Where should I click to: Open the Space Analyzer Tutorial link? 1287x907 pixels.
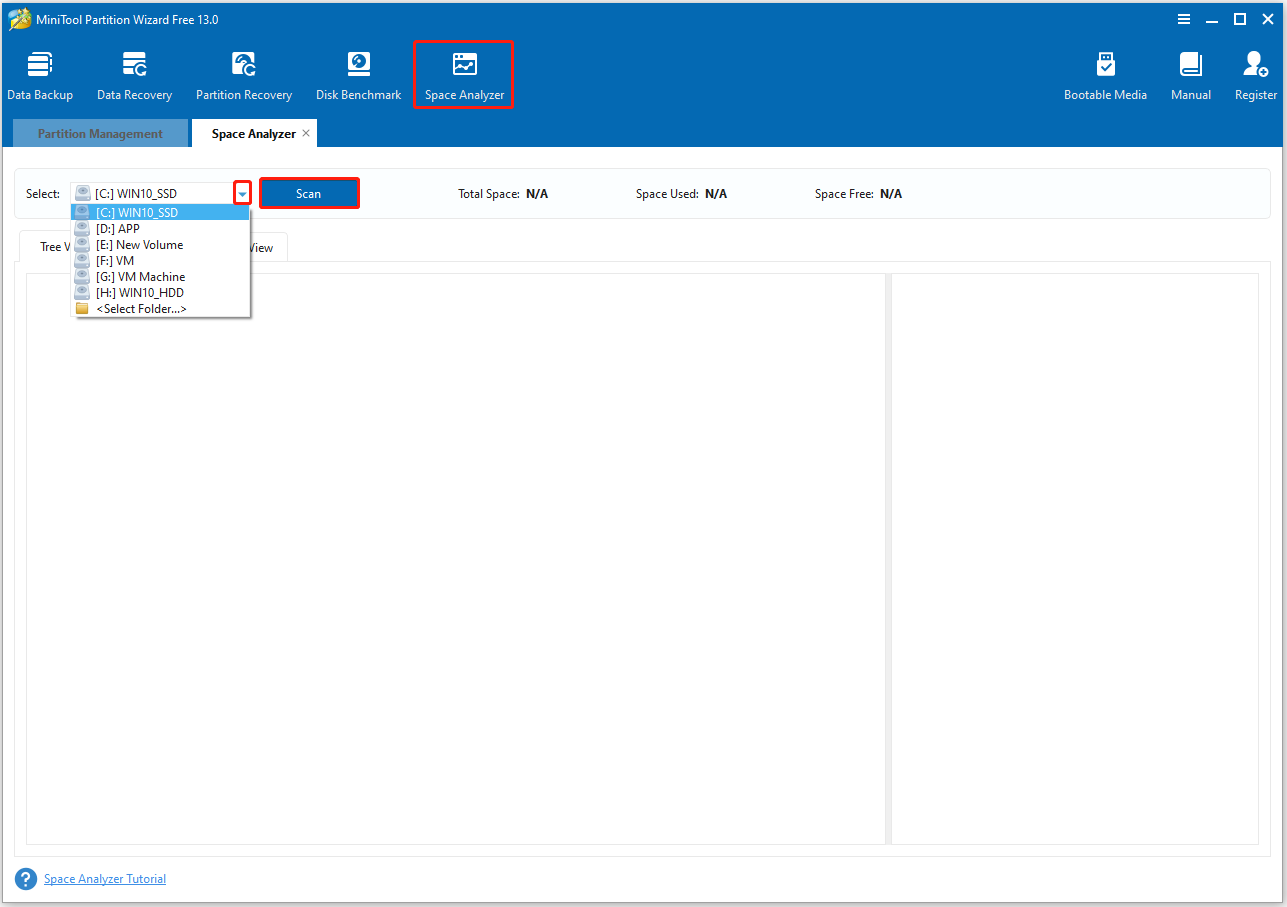(104, 878)
